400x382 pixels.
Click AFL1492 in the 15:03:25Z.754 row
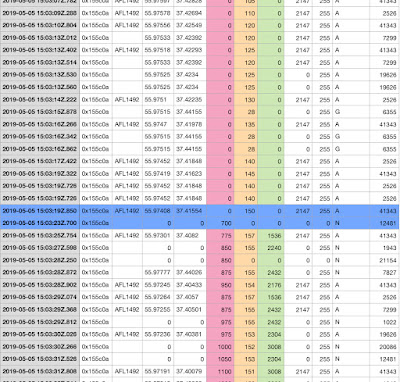[127, 235]
